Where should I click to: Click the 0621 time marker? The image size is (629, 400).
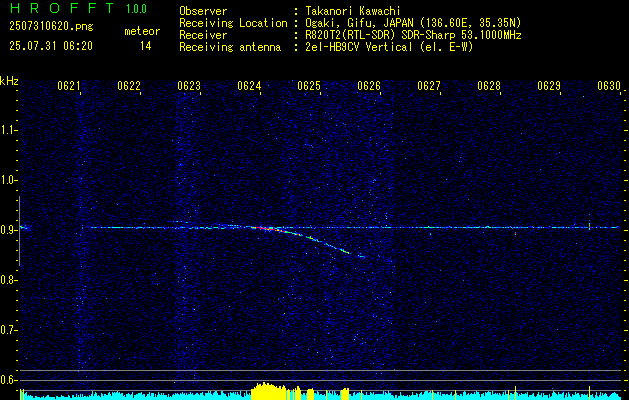(x=69, y=86)
